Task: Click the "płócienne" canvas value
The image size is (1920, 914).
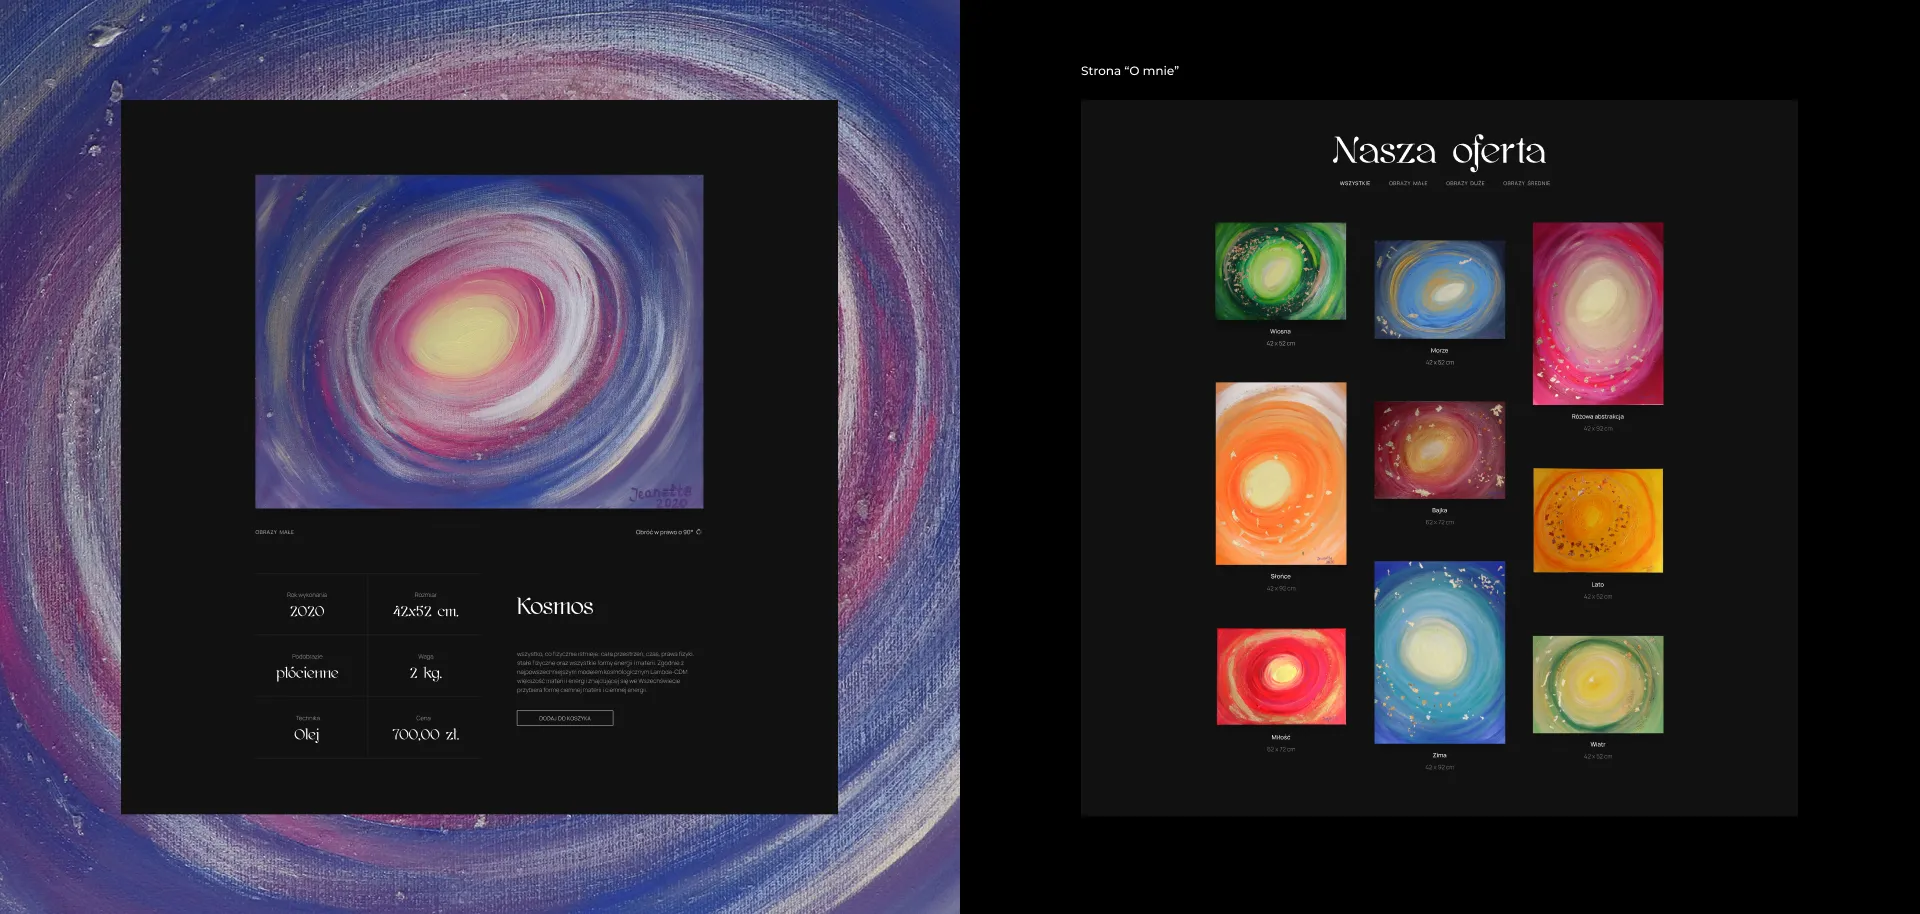Action: point(307,673)
